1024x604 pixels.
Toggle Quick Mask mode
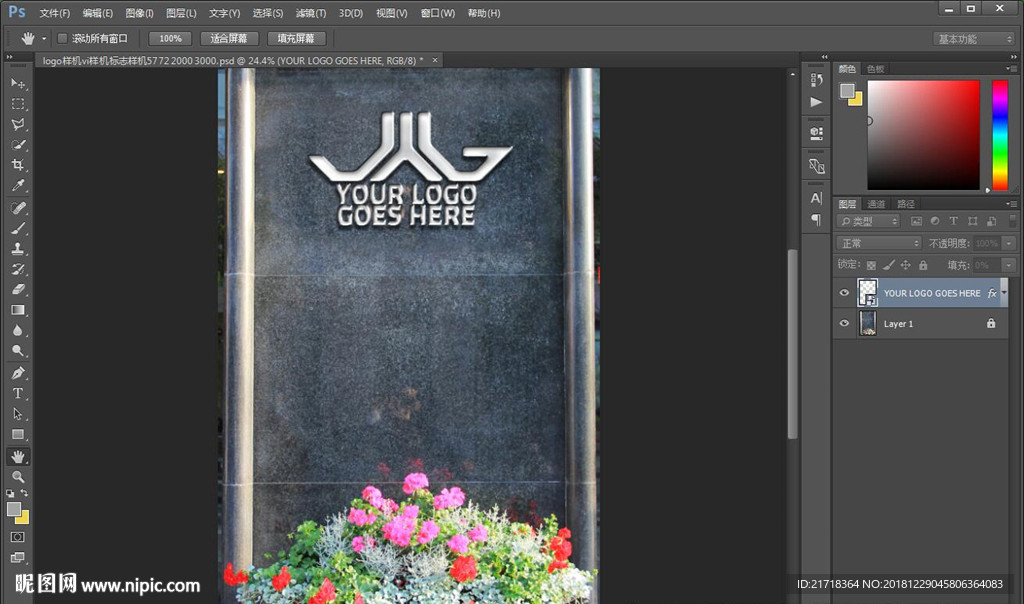point(18,537)
